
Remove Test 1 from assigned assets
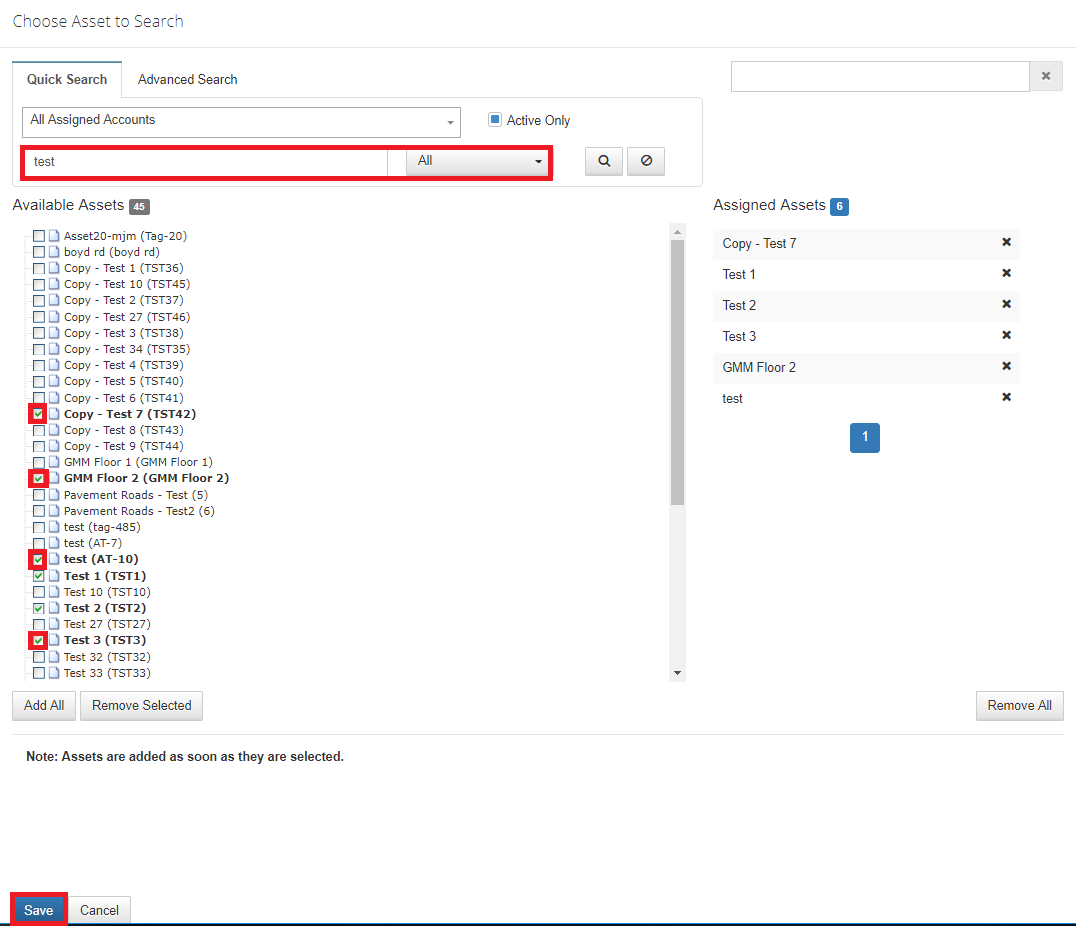click(1006, 274)
